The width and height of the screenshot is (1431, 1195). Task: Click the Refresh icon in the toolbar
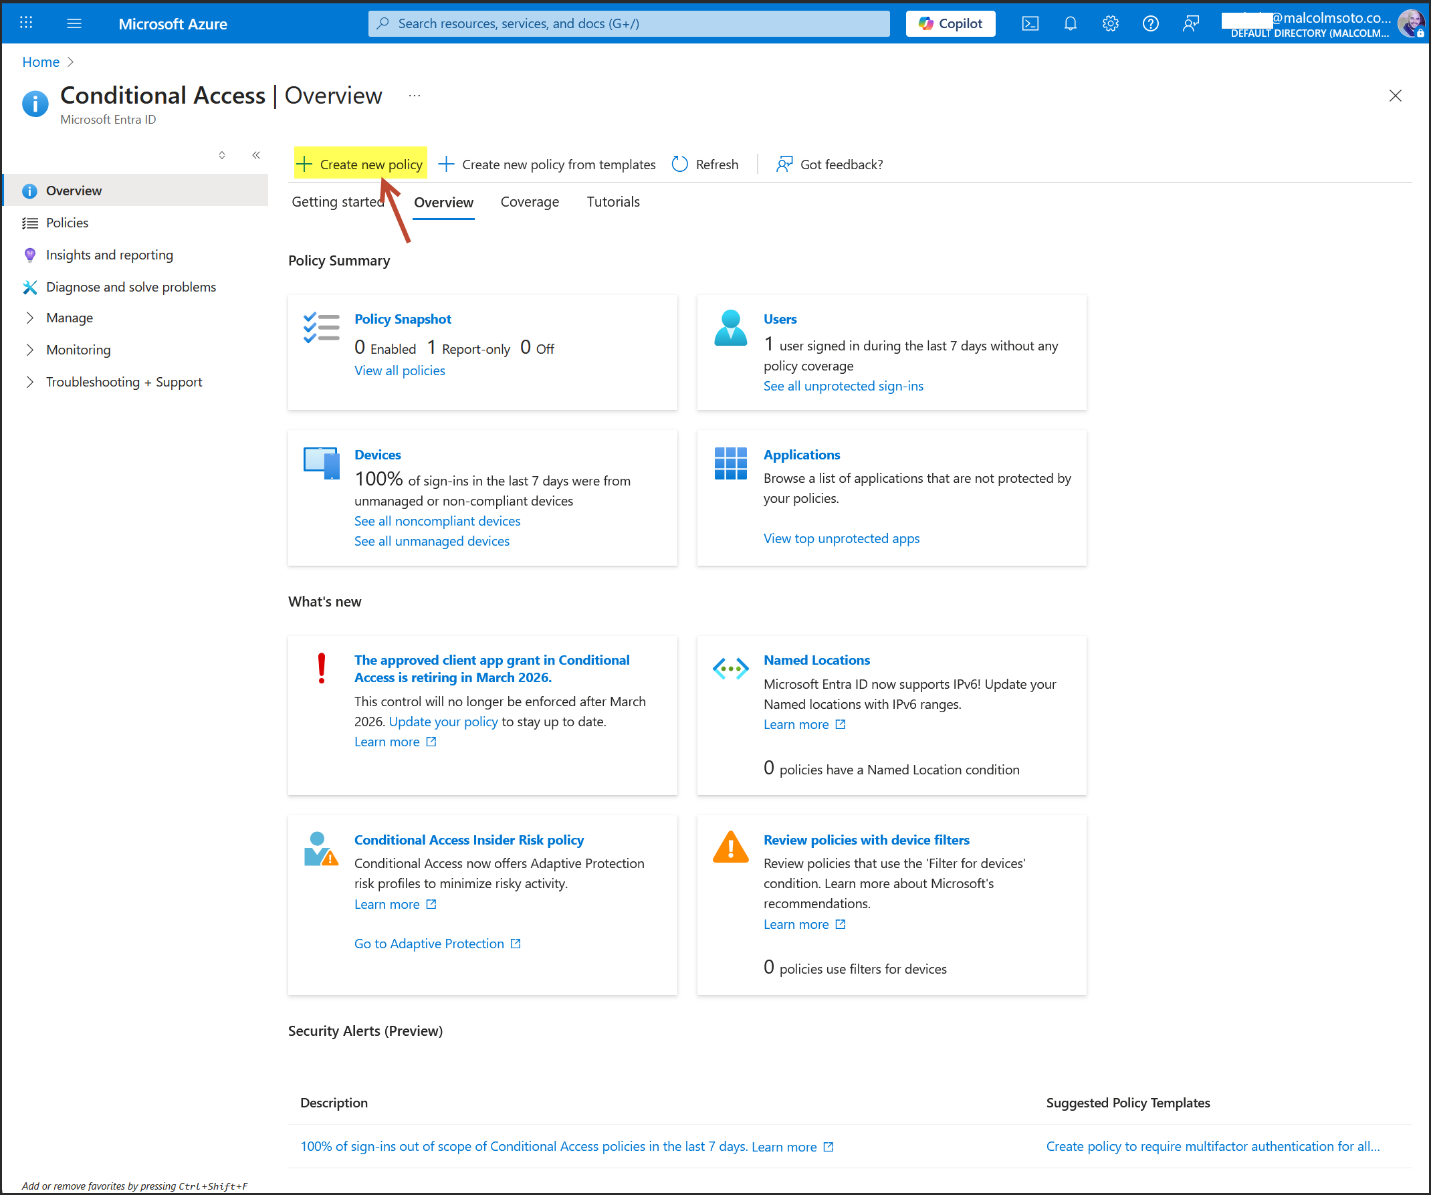pos(680,164)
